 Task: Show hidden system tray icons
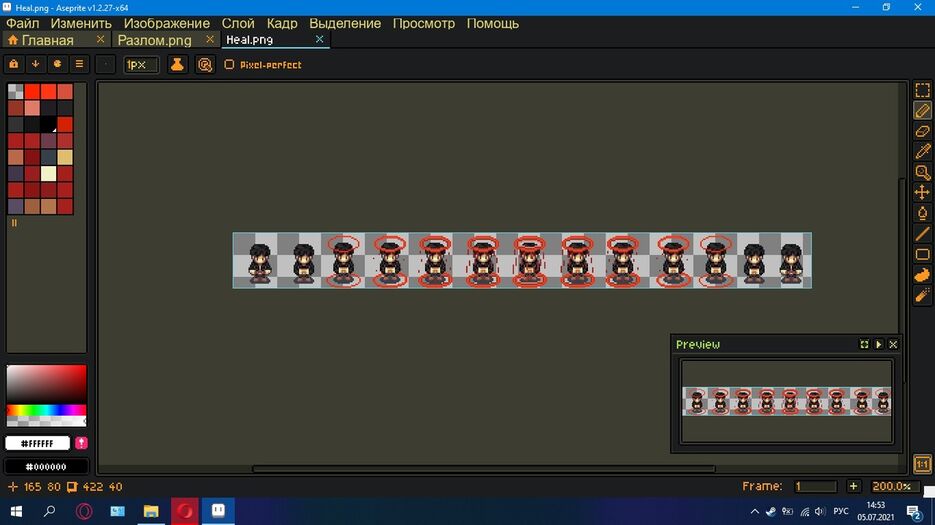tap(754, 511)
